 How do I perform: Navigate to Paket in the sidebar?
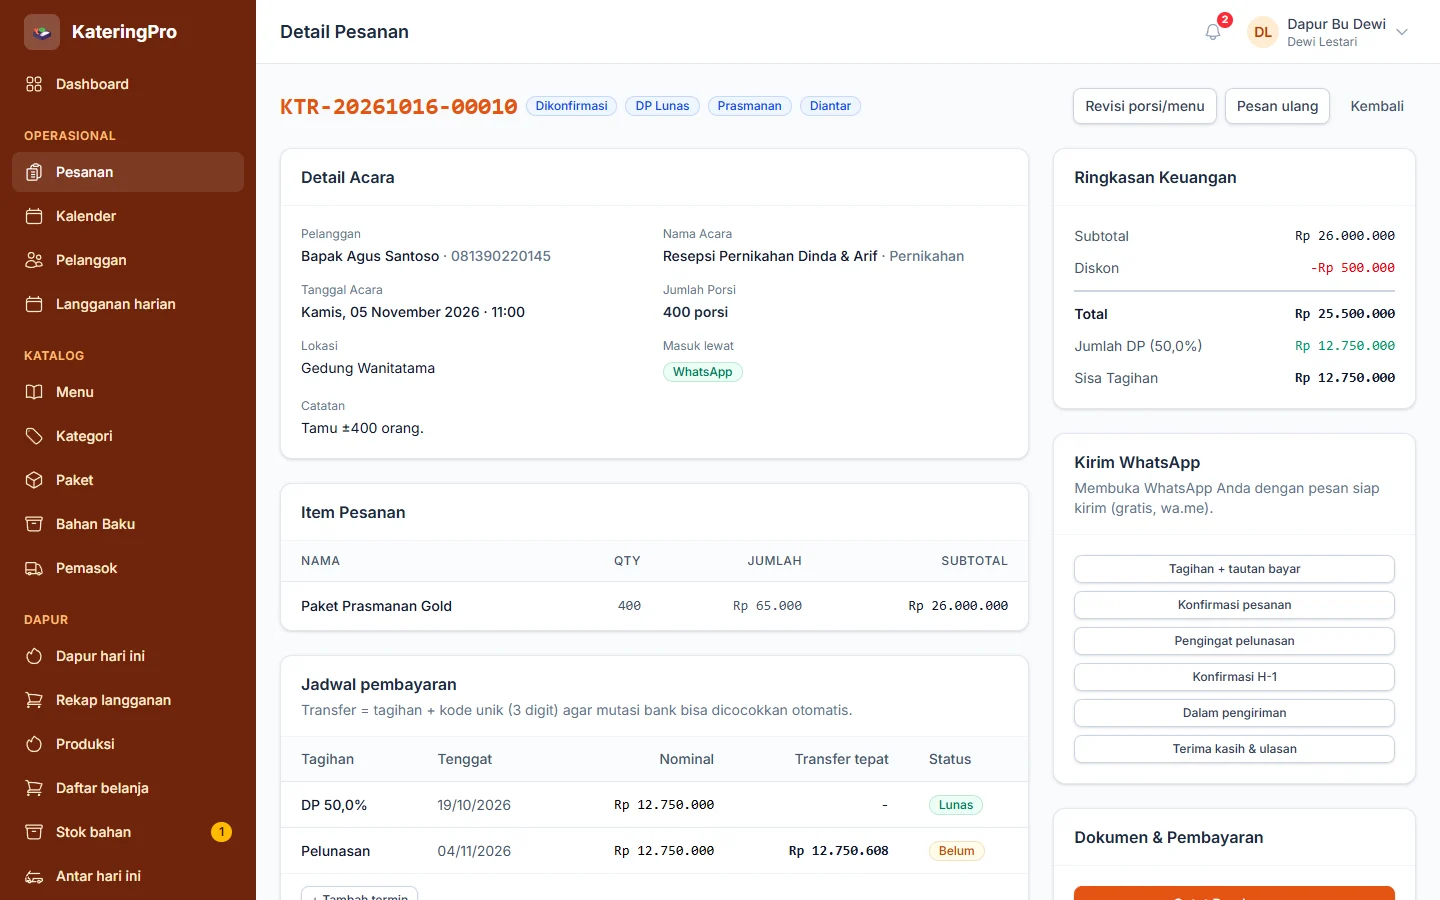coord(128,480)
